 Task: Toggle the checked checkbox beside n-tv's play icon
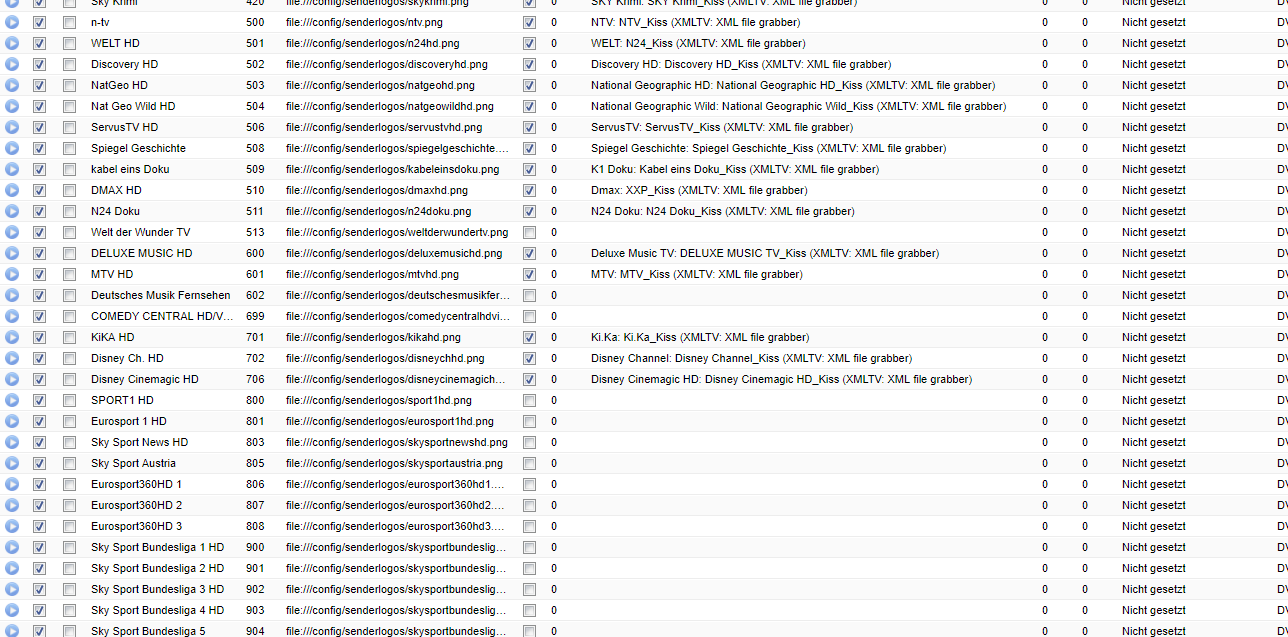(39, 22)
